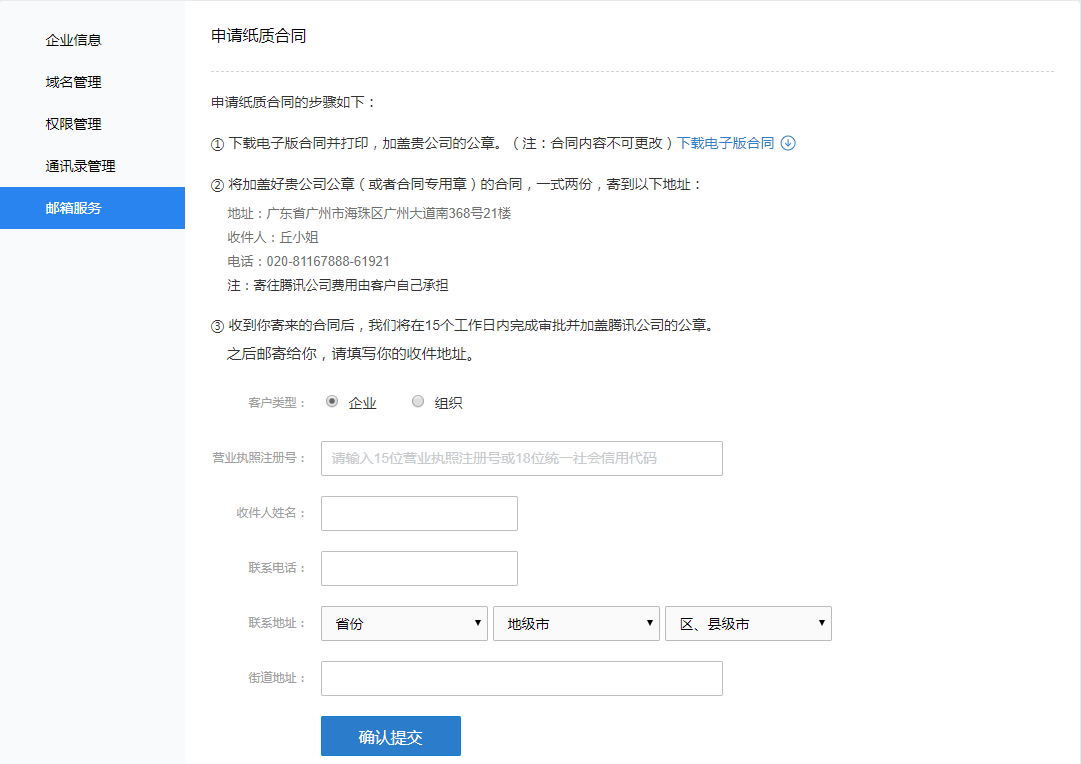Viewport: 1081px width, 764px height.
Task: Click the 街道地址 input field
Action: click(x=521, y=678)
